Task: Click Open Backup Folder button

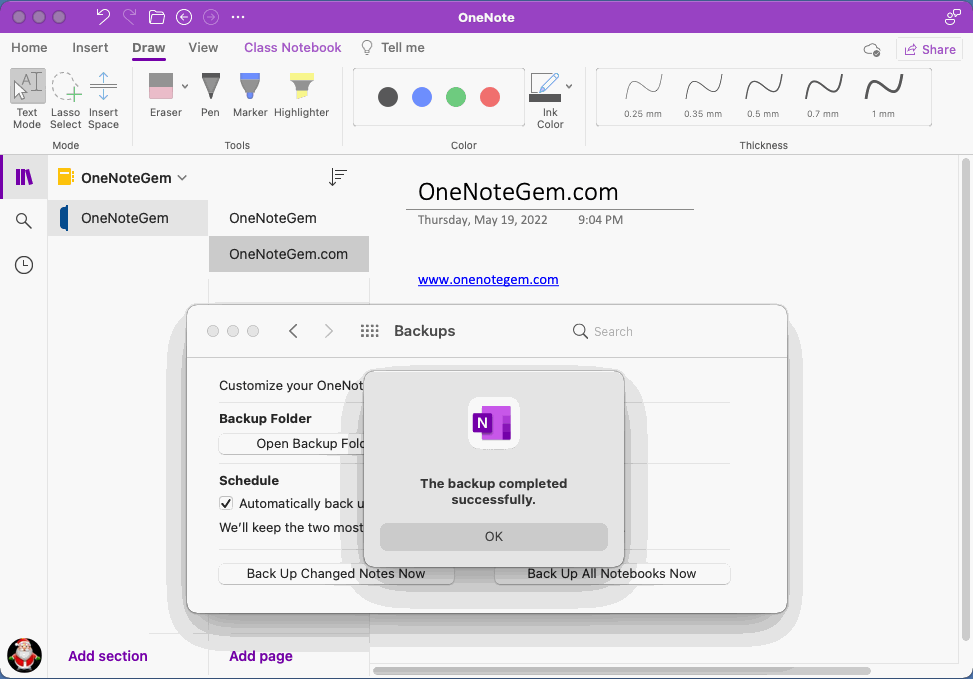Action: point(292,443)
